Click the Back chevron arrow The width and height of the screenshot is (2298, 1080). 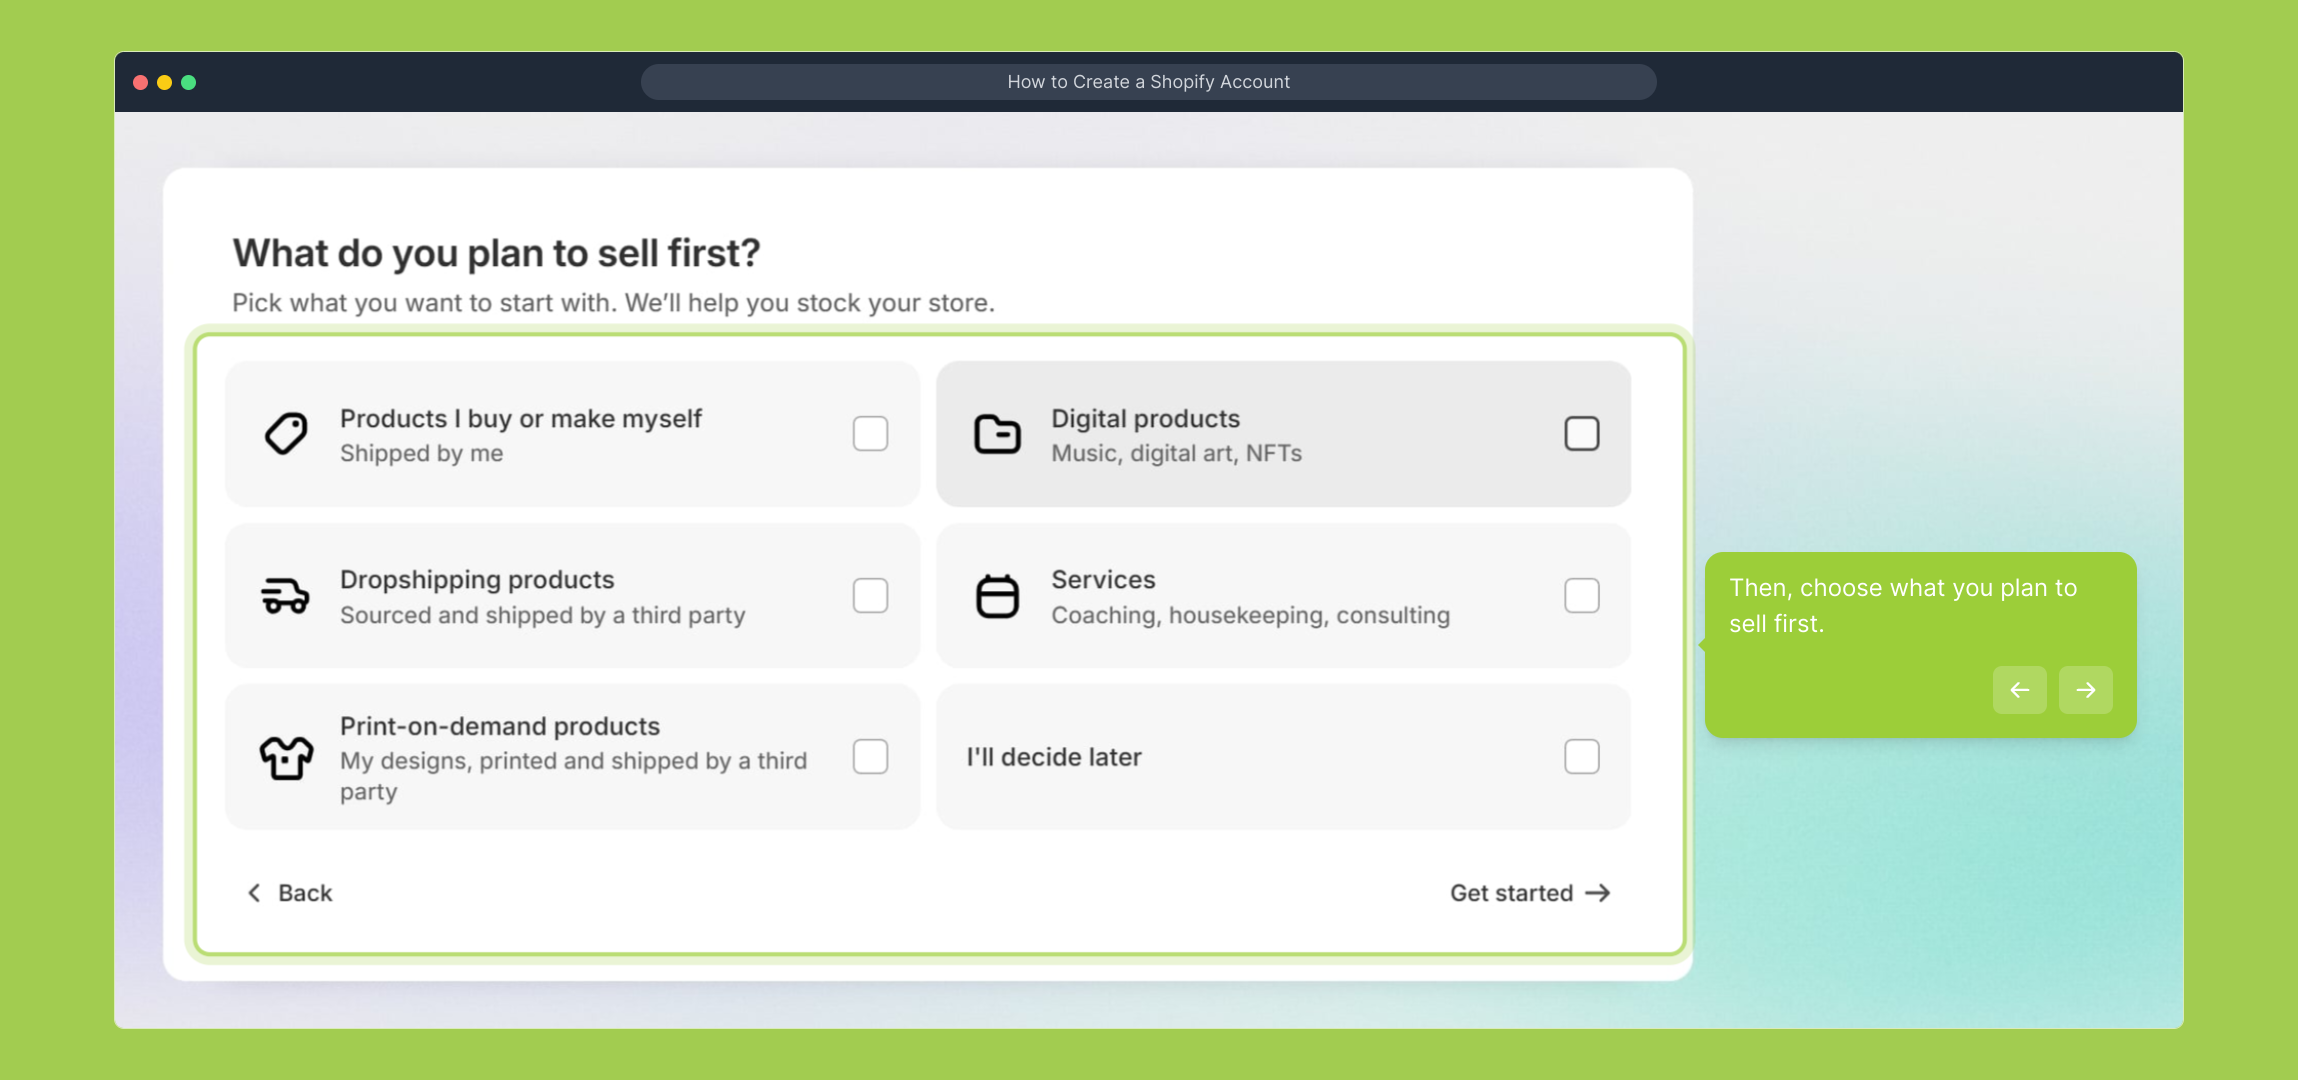pyautogui.click(x=254, y=893)
